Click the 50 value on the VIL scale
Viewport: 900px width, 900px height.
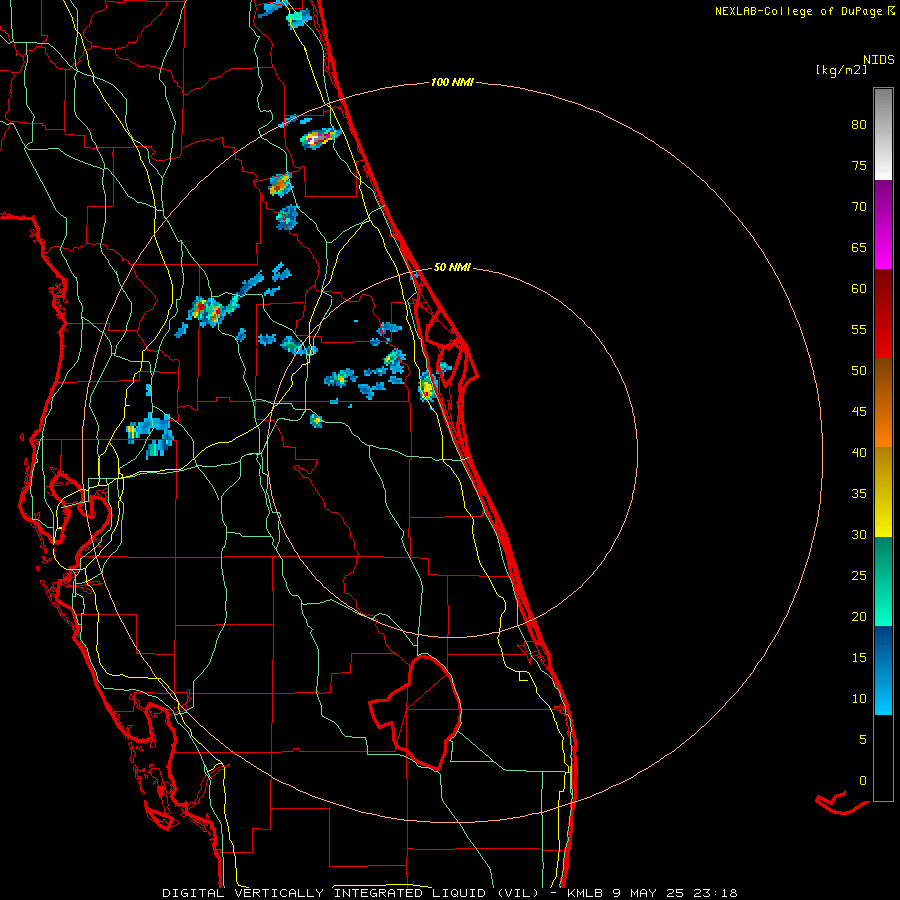pos(859,370)
